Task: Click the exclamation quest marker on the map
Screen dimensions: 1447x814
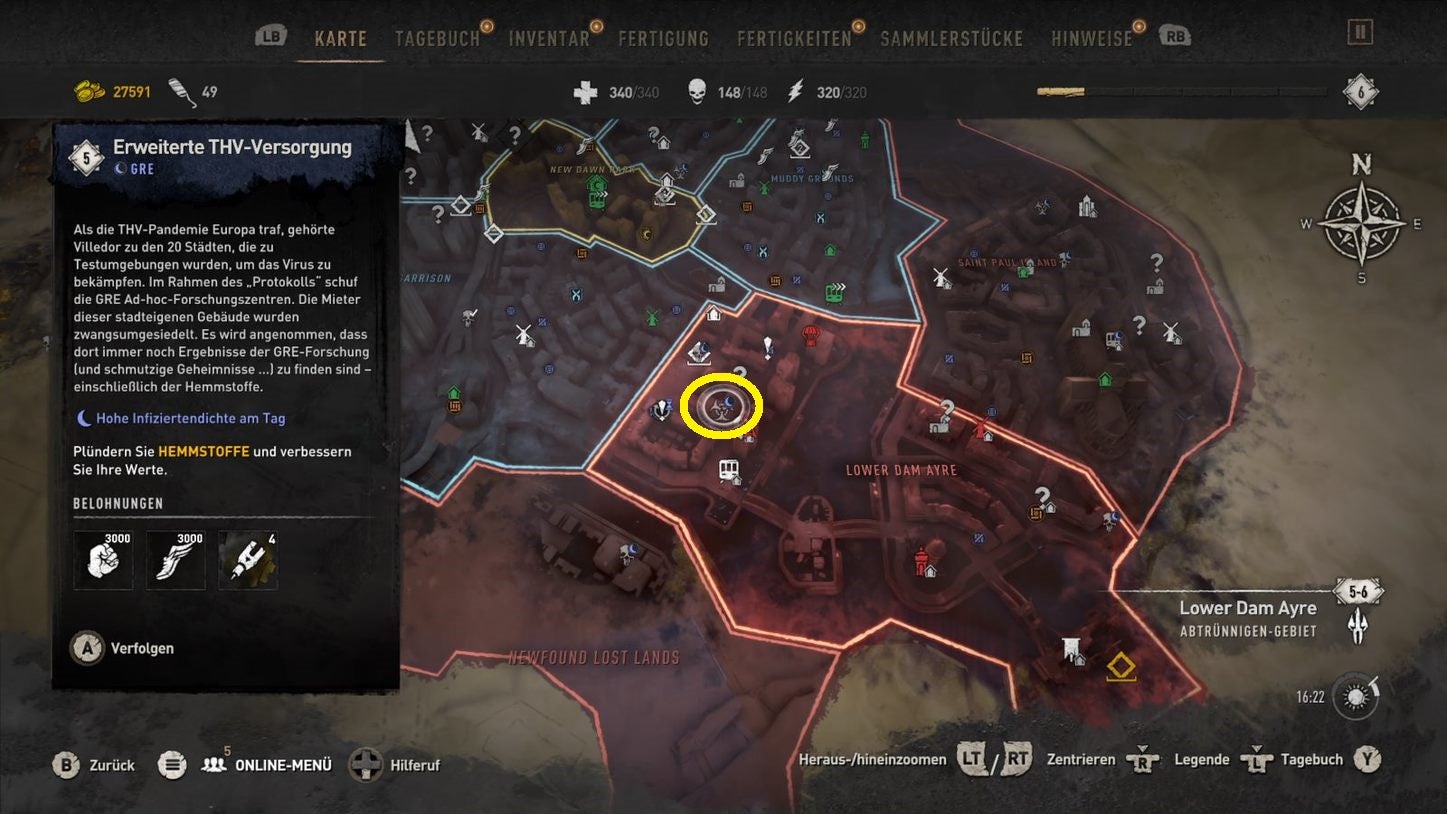Action: pos(768,347)
